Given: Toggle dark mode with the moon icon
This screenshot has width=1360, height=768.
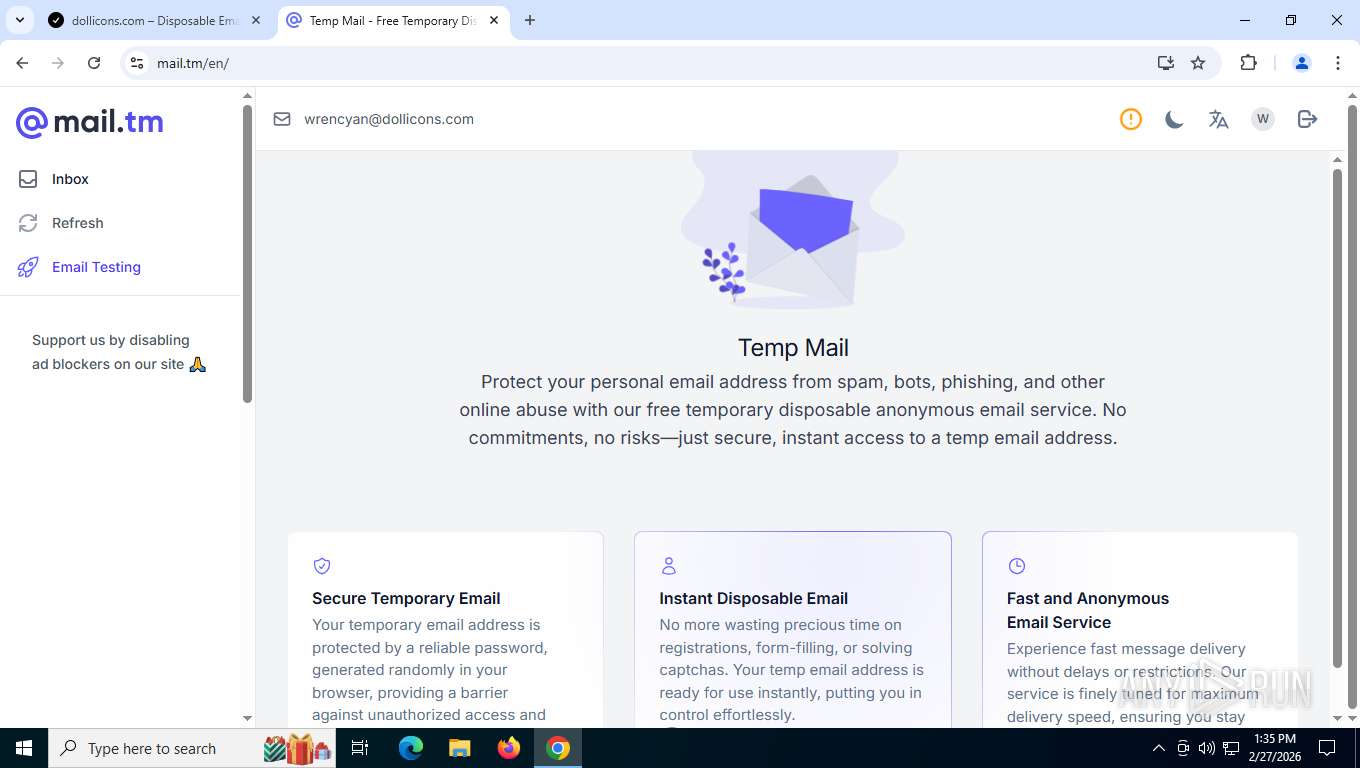Looking at the screenshot, I should [1174, 119].
